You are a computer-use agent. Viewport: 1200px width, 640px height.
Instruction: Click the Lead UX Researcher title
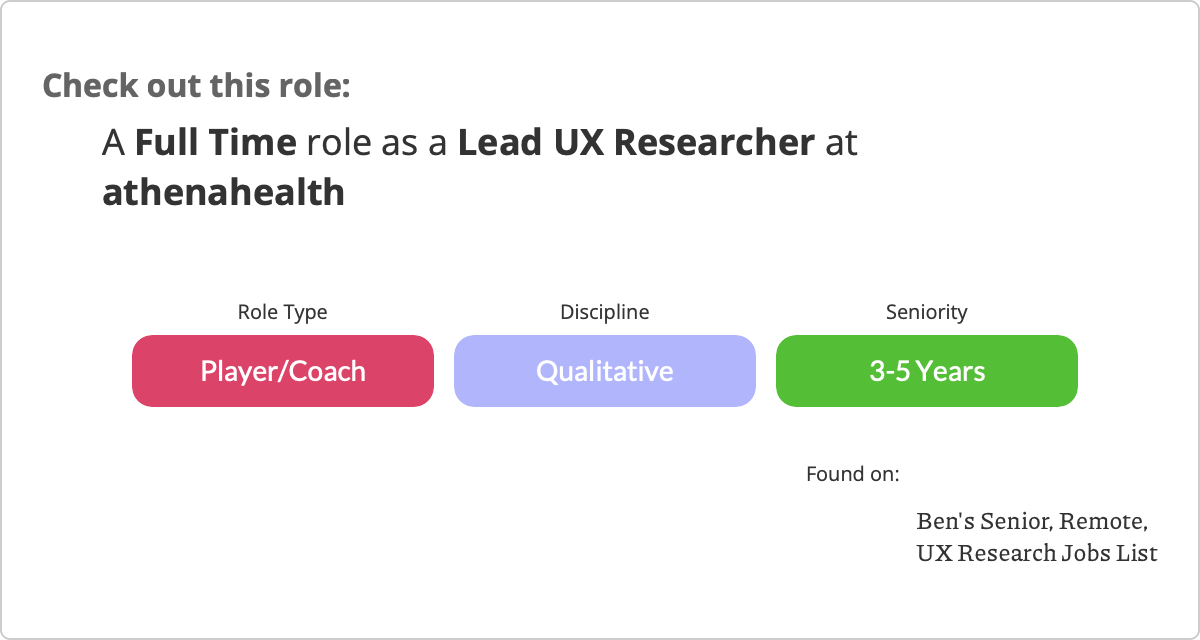[636, 143]
